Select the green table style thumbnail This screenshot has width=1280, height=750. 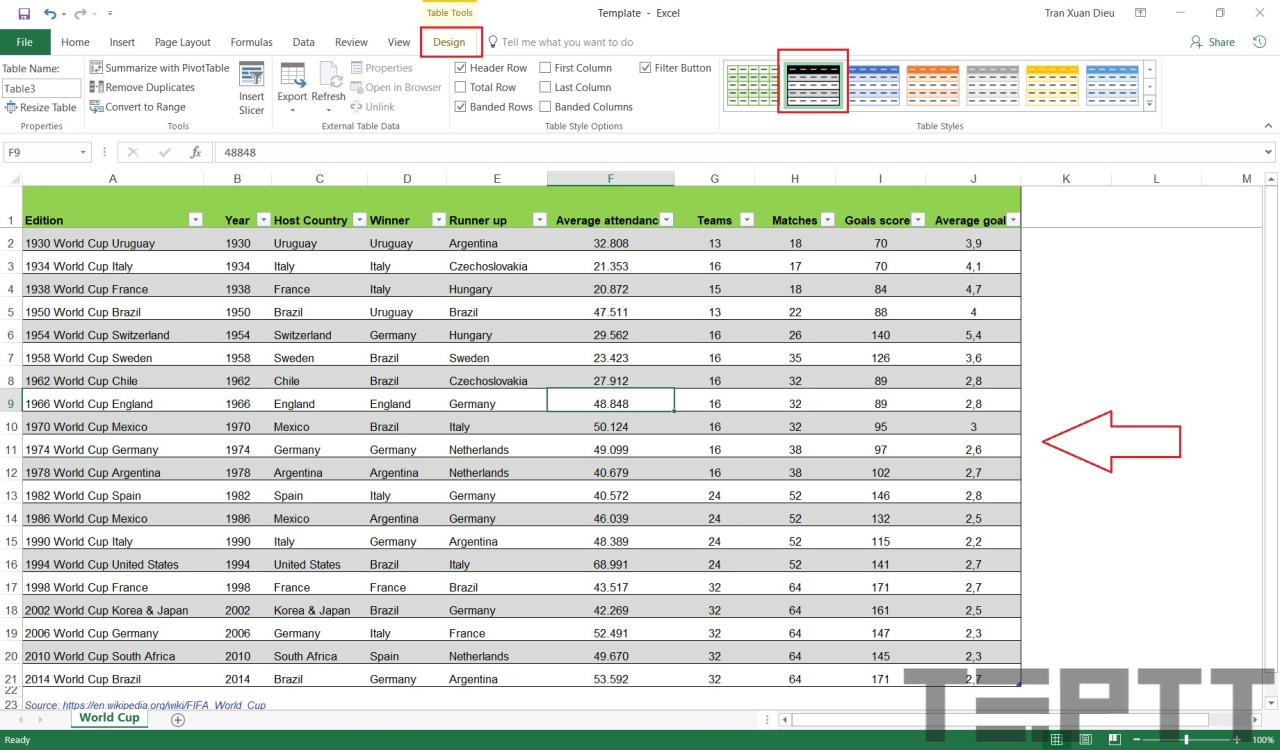coord(753,85)
